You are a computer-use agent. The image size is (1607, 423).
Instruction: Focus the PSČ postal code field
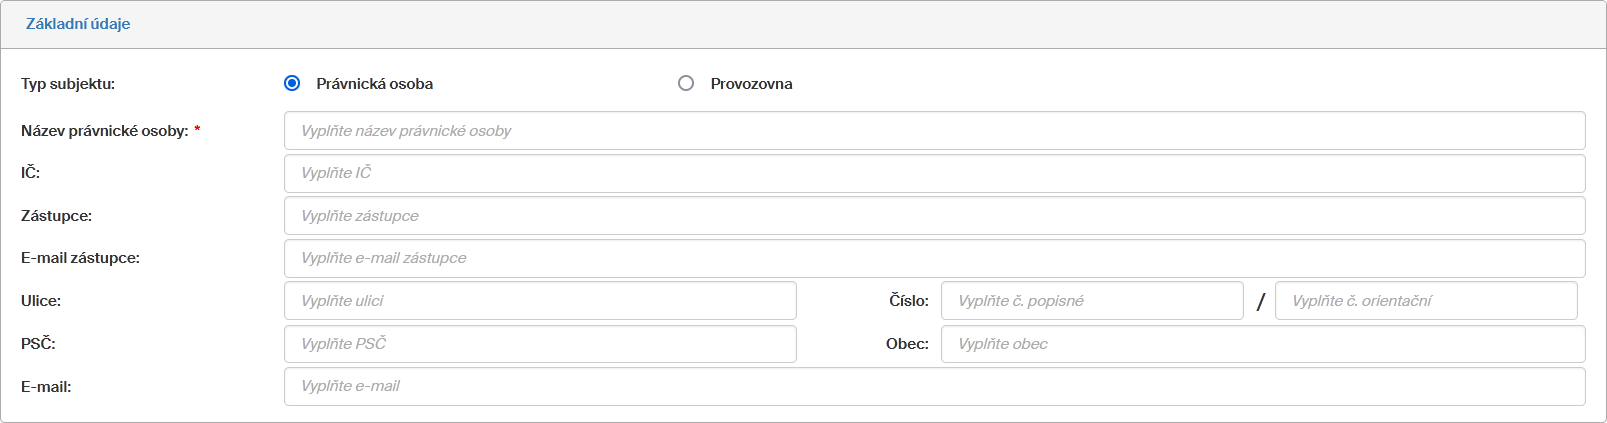tap(540, 344)
